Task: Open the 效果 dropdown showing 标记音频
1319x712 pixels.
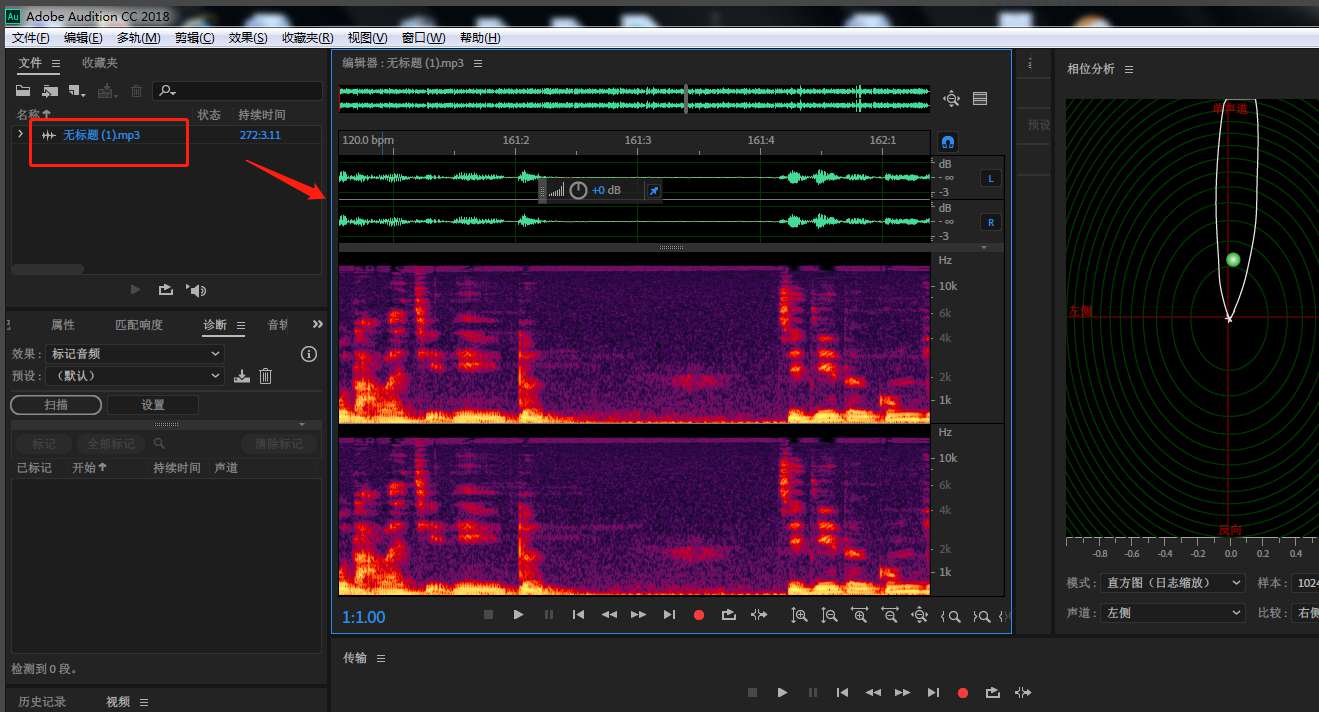Action: tap(135, 354)
